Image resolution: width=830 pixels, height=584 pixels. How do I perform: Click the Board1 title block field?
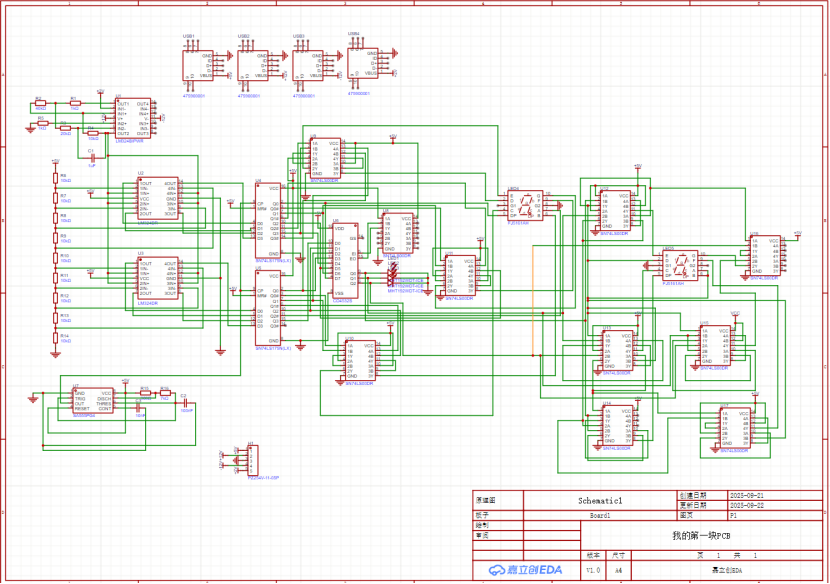click(600, 515)
